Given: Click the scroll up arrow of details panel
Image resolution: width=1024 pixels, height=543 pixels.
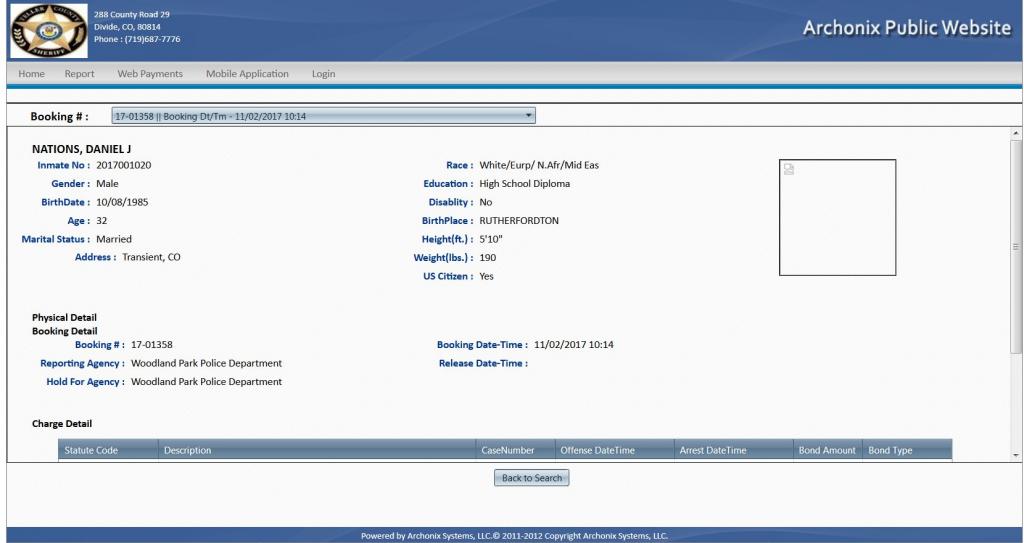Looking at the screenshot, I should pyautogui.click(x=1017, y=133).
